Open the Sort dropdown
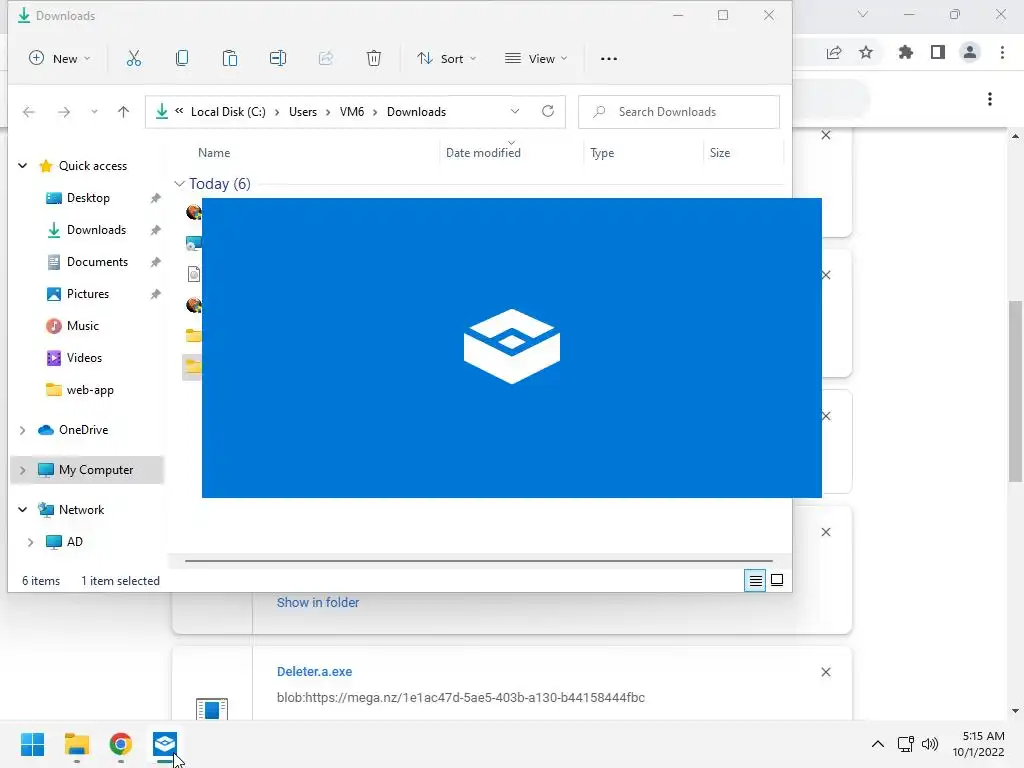Image resolution: width=1024 pixels, height=768 pixels. [447, 59]
